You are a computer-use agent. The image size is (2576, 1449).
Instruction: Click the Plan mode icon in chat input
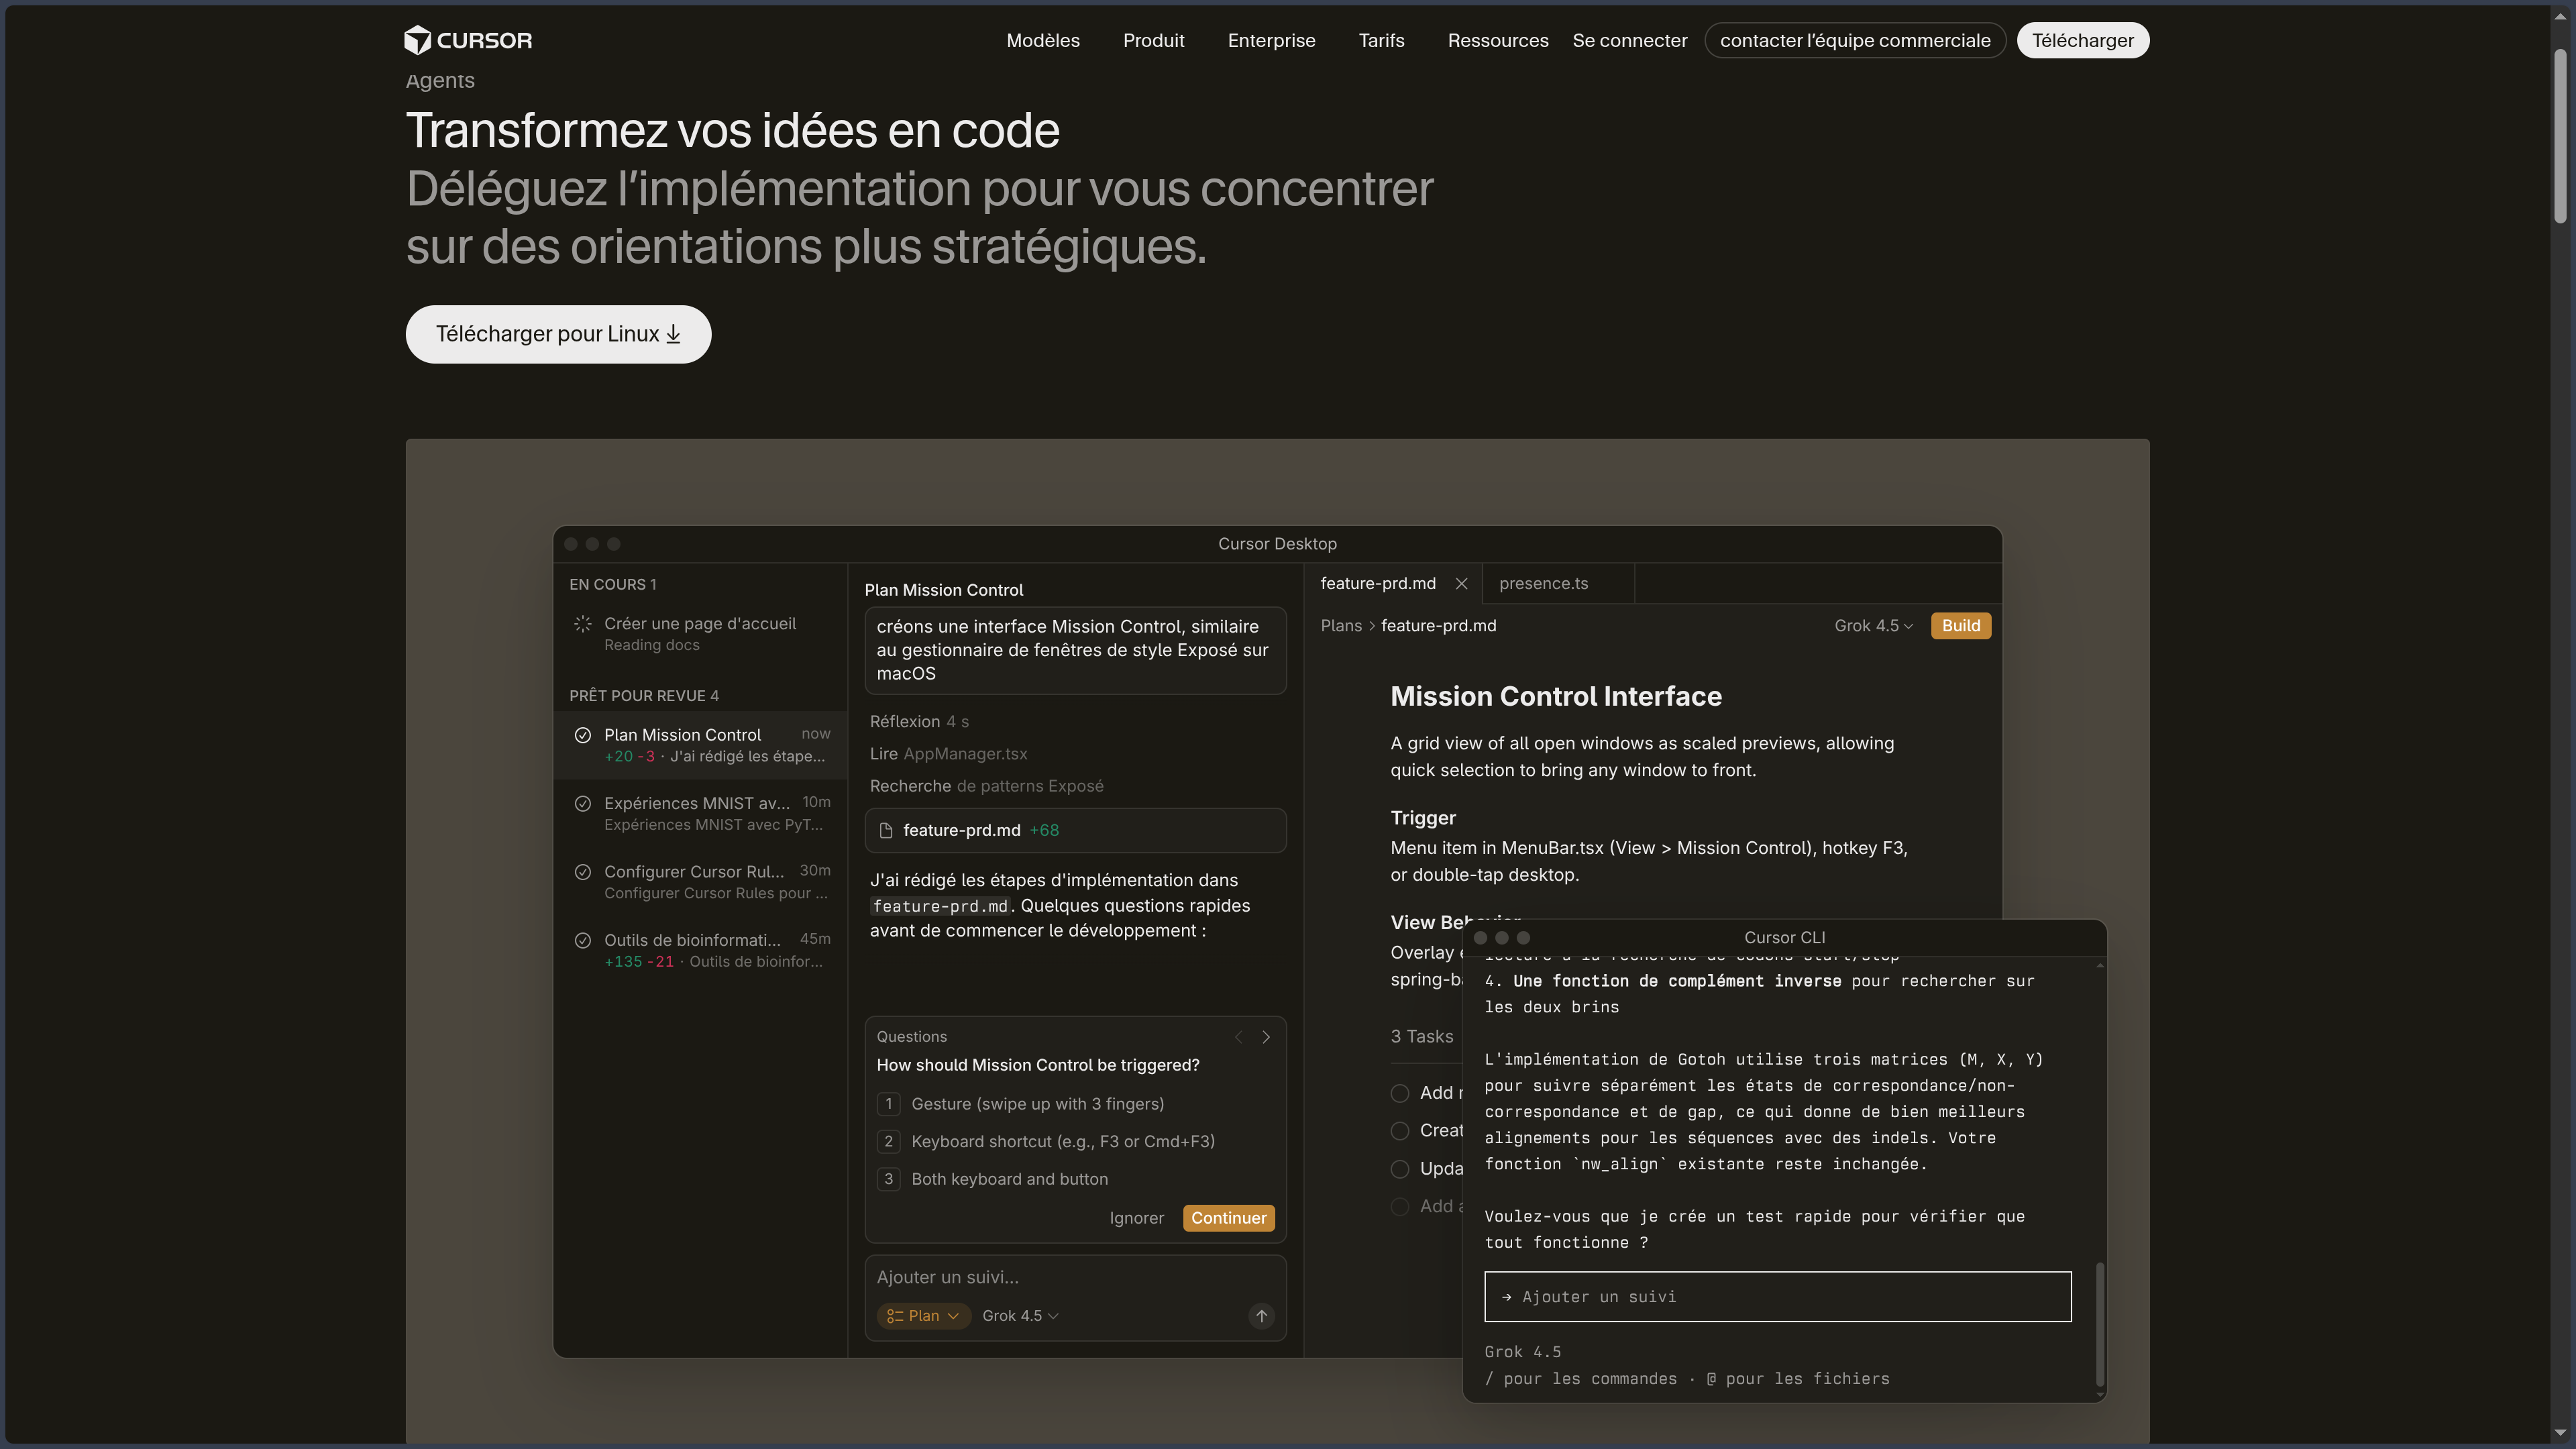(895, 1316)
